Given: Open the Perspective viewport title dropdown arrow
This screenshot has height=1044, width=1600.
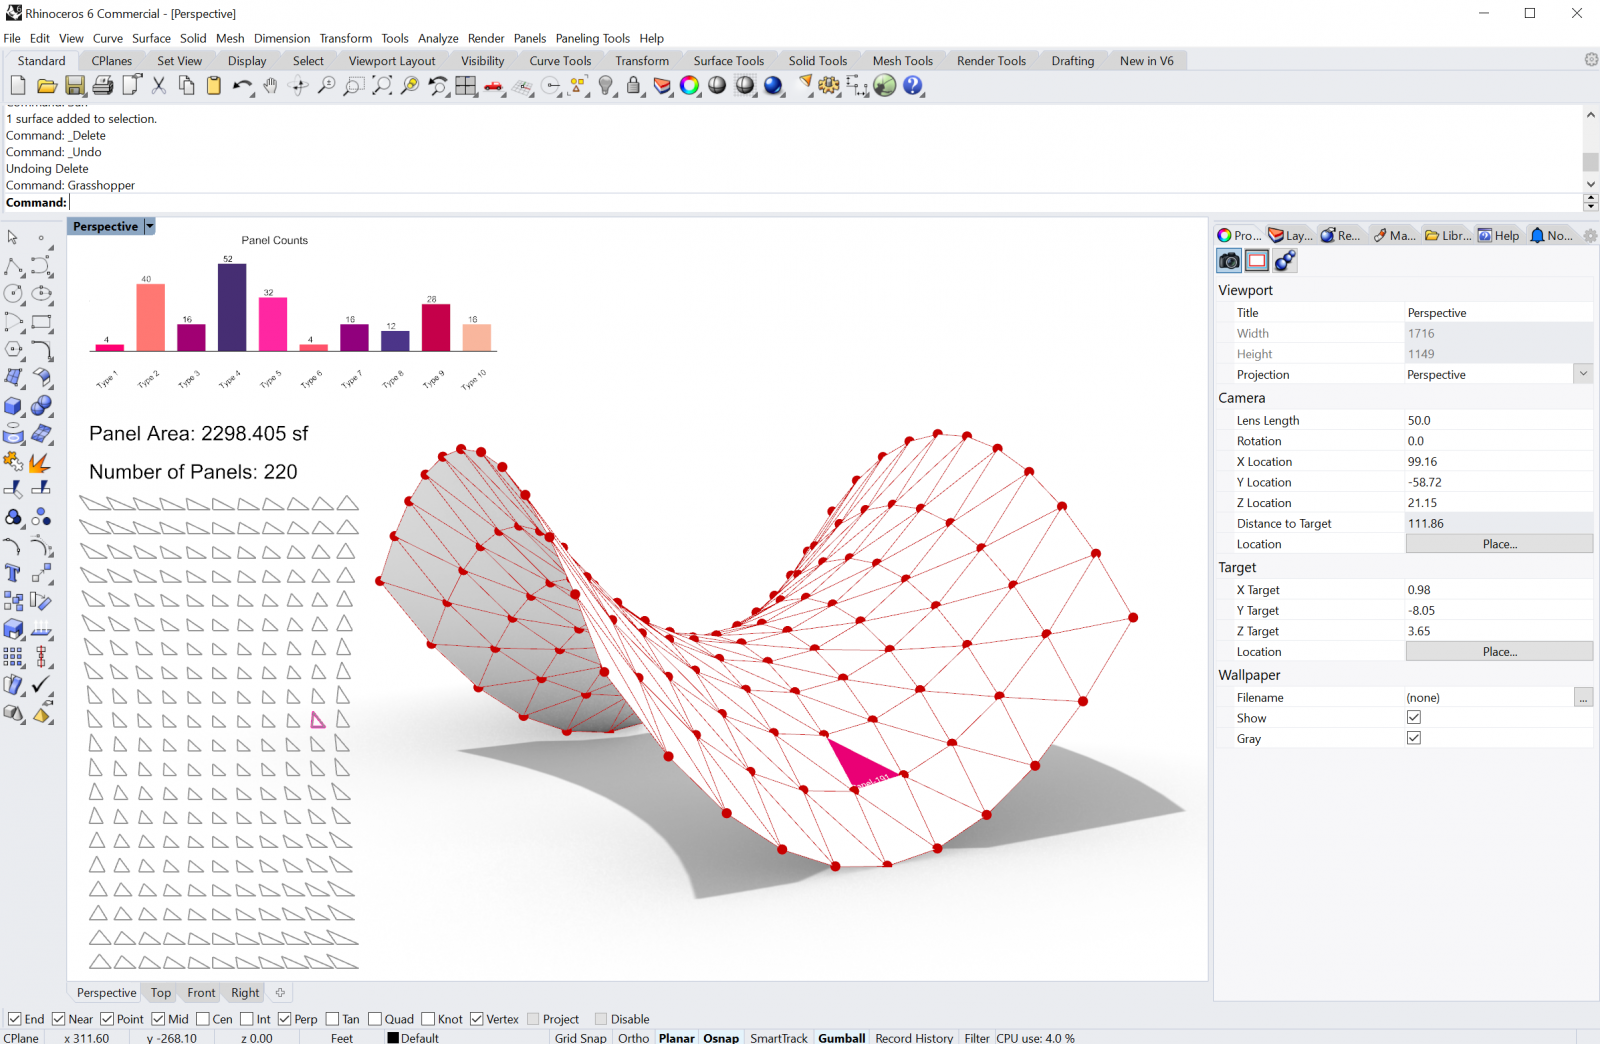Looking at the screenshot, I should click(150, 227).
